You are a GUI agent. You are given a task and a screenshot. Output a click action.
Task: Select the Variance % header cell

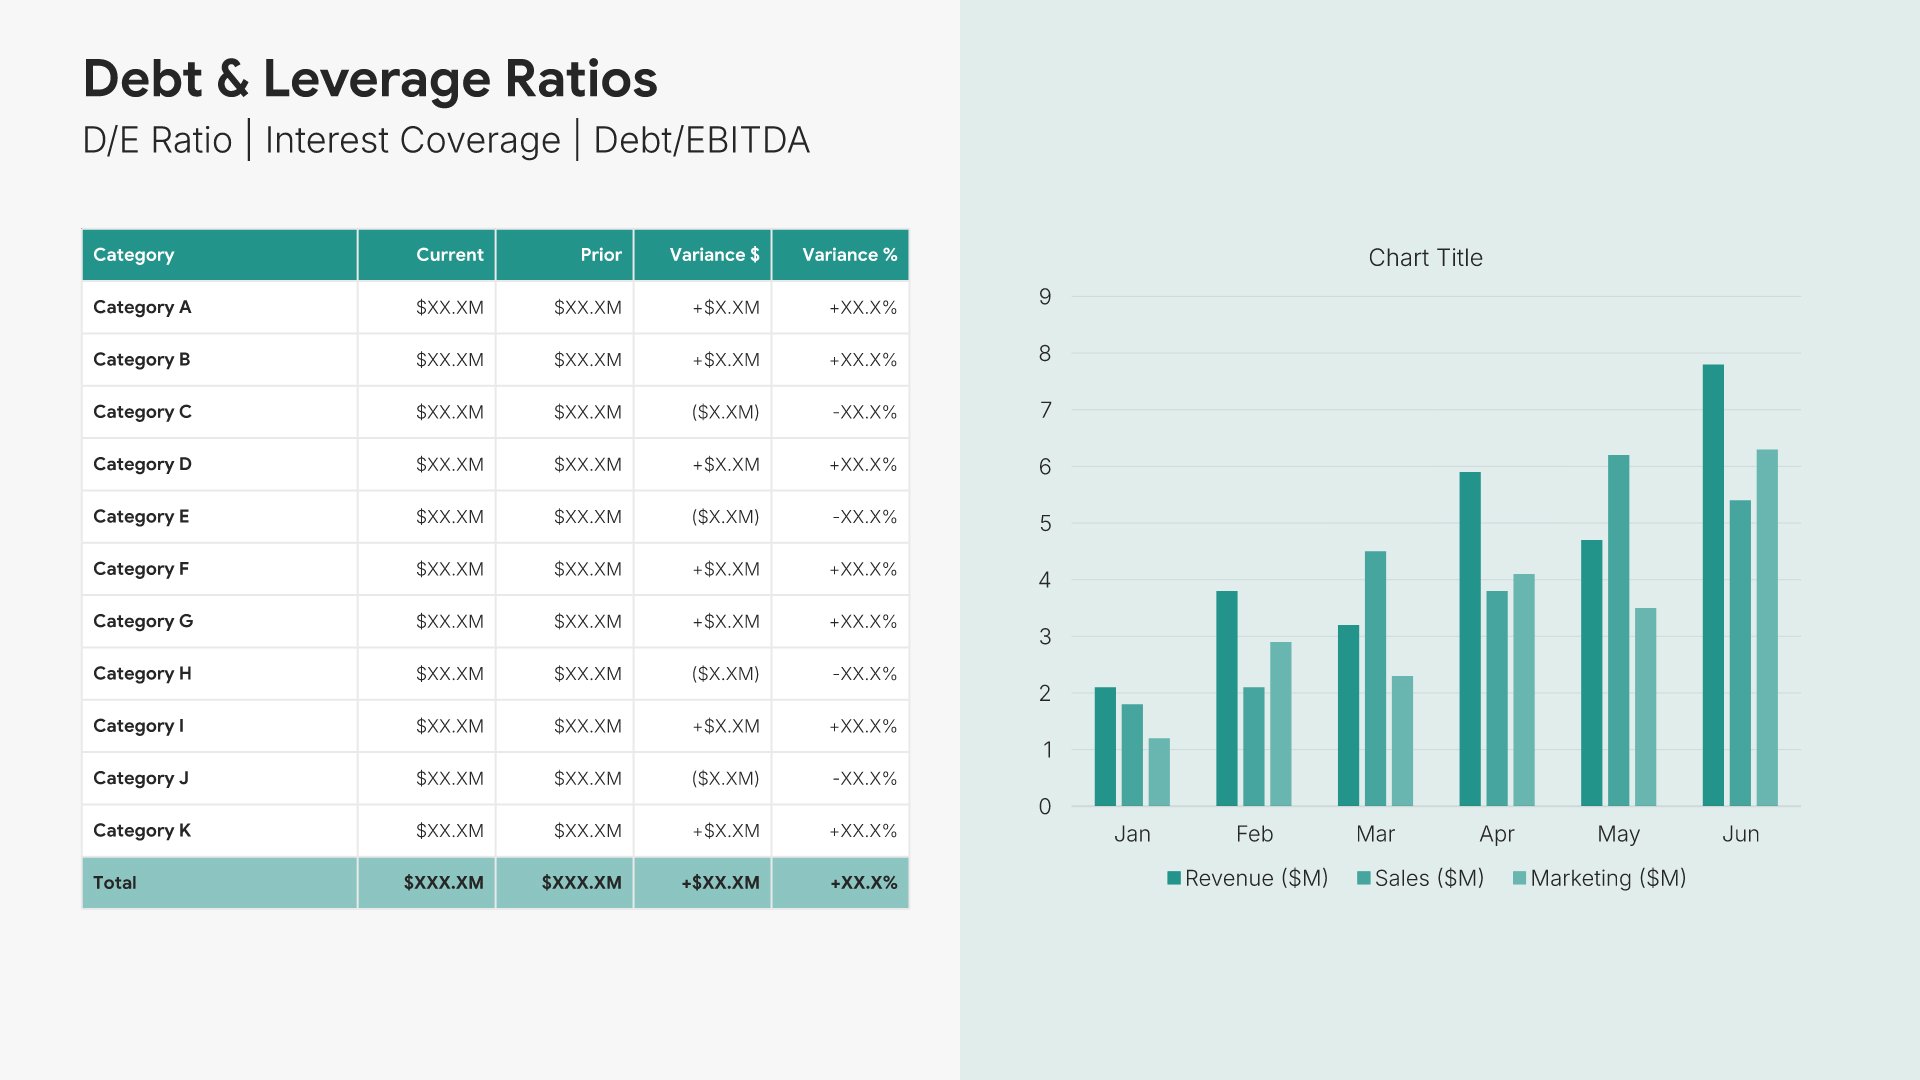[848, 255]
